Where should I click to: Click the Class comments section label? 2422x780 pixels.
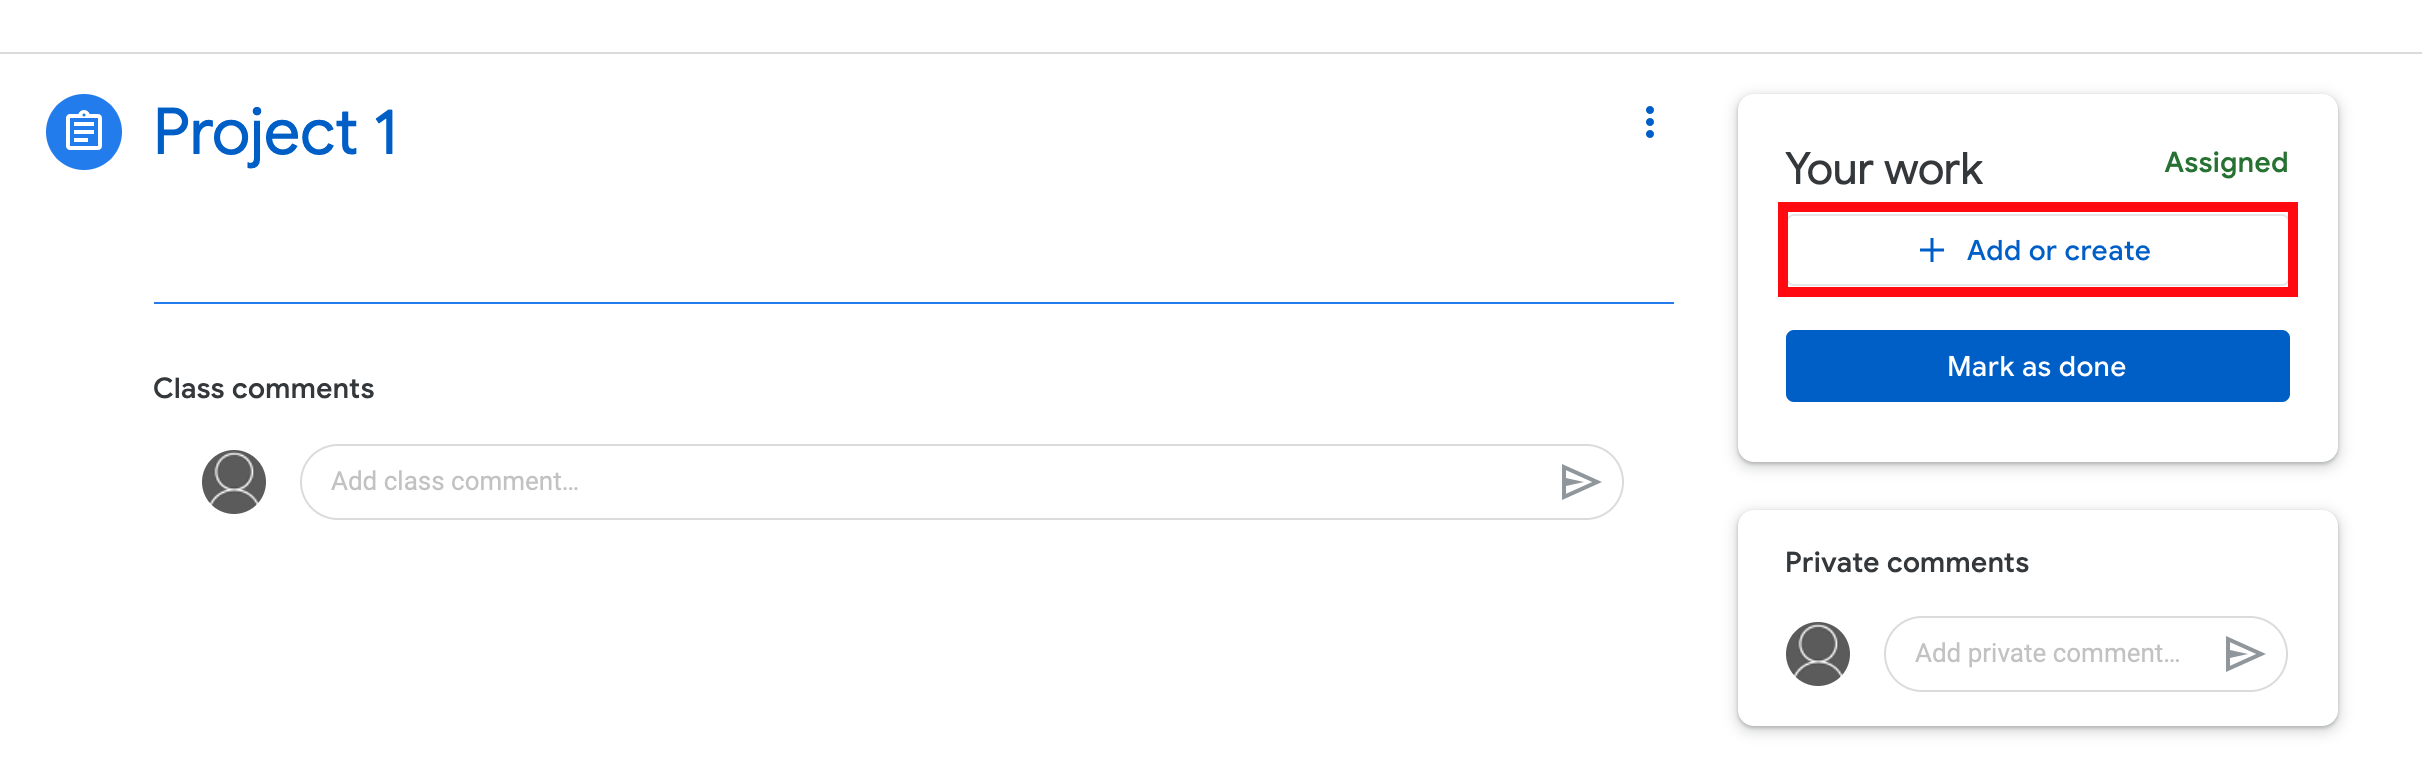[263, 388]
